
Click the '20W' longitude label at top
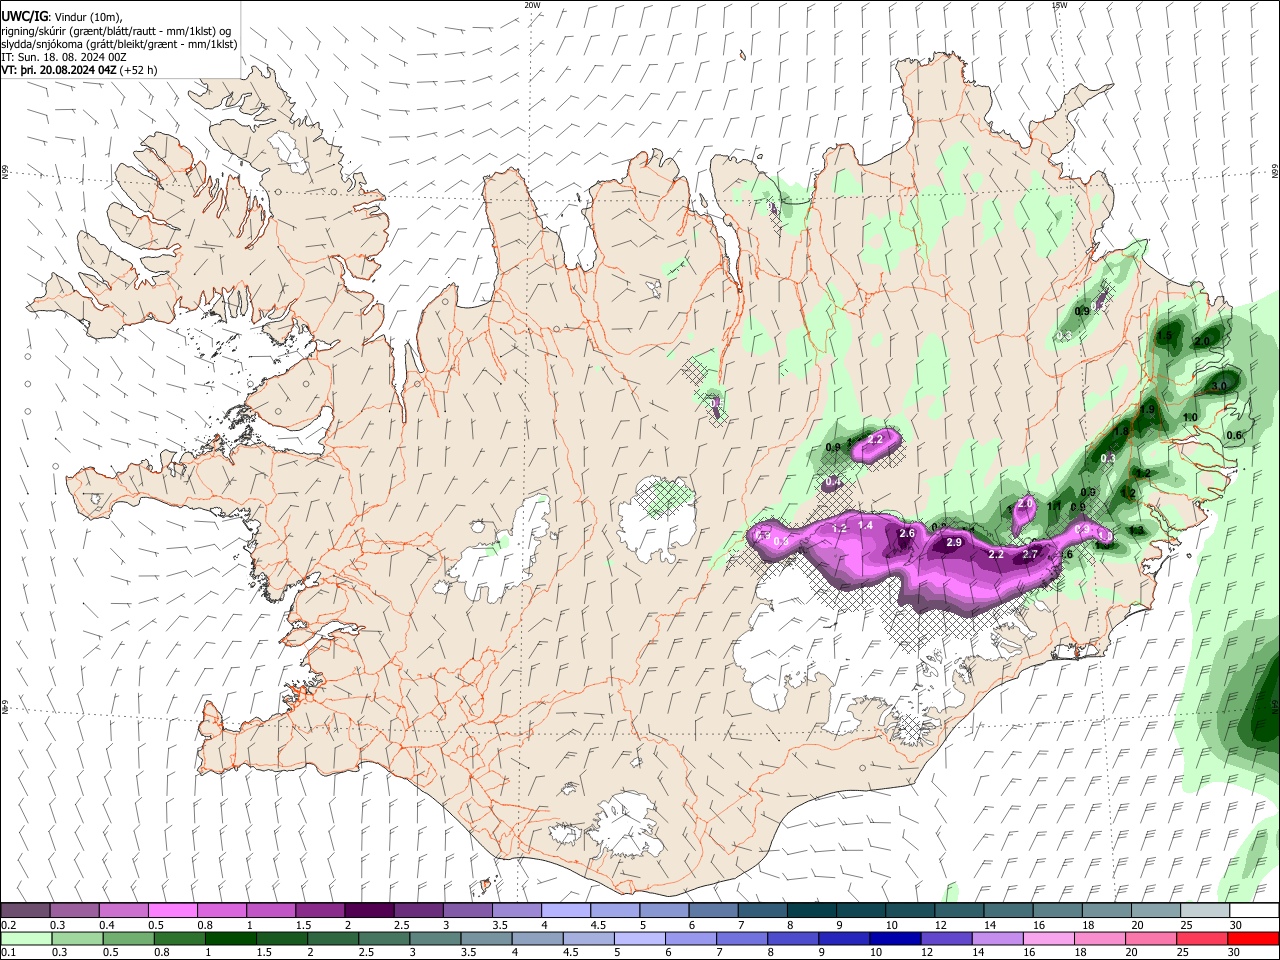(x=532, y=5)
